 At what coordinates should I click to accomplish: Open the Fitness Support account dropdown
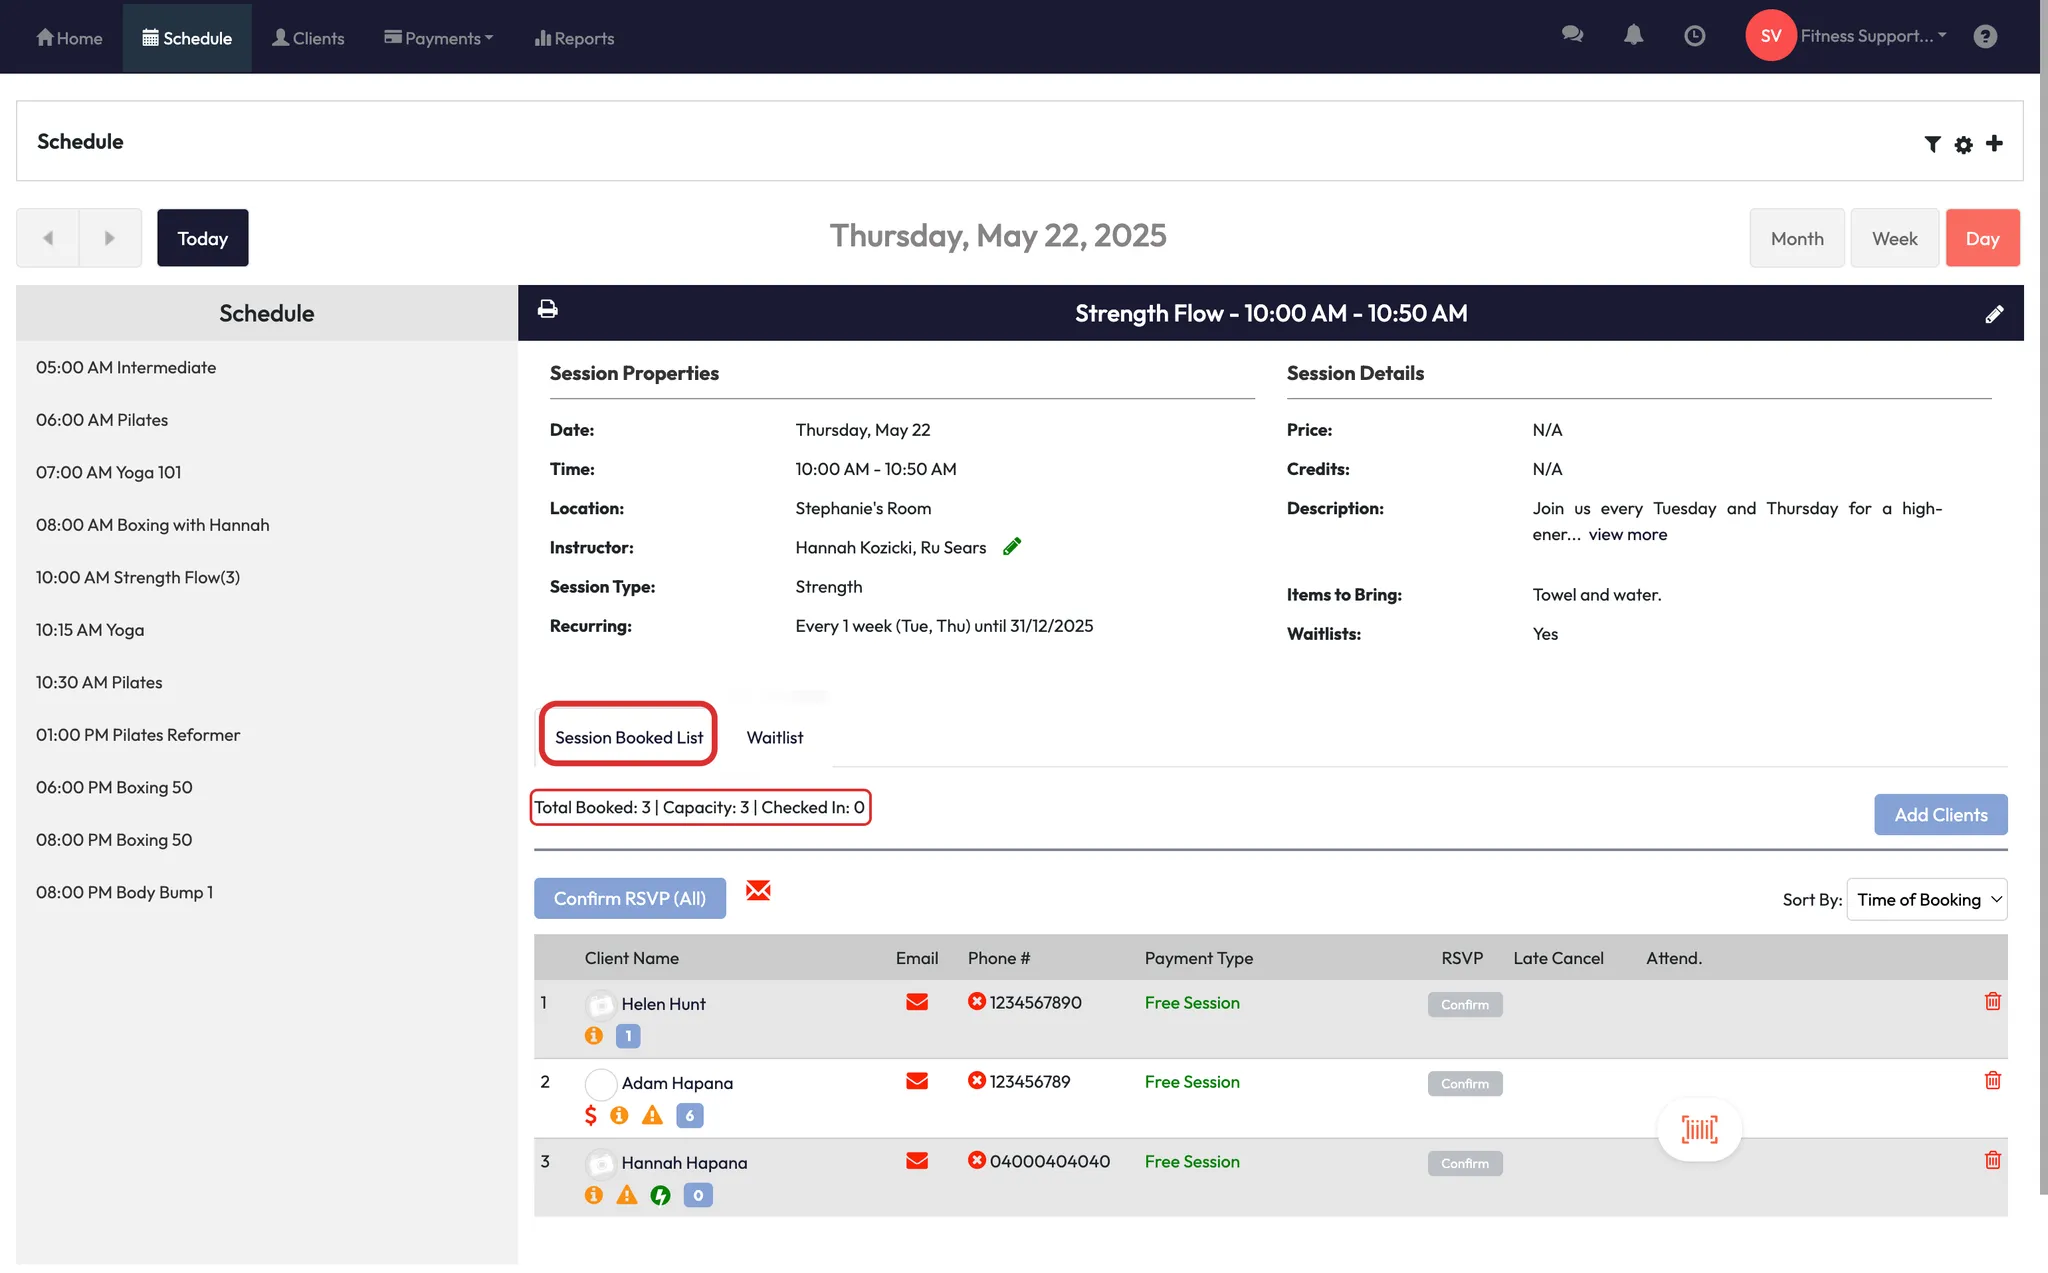pos(1871,36)
